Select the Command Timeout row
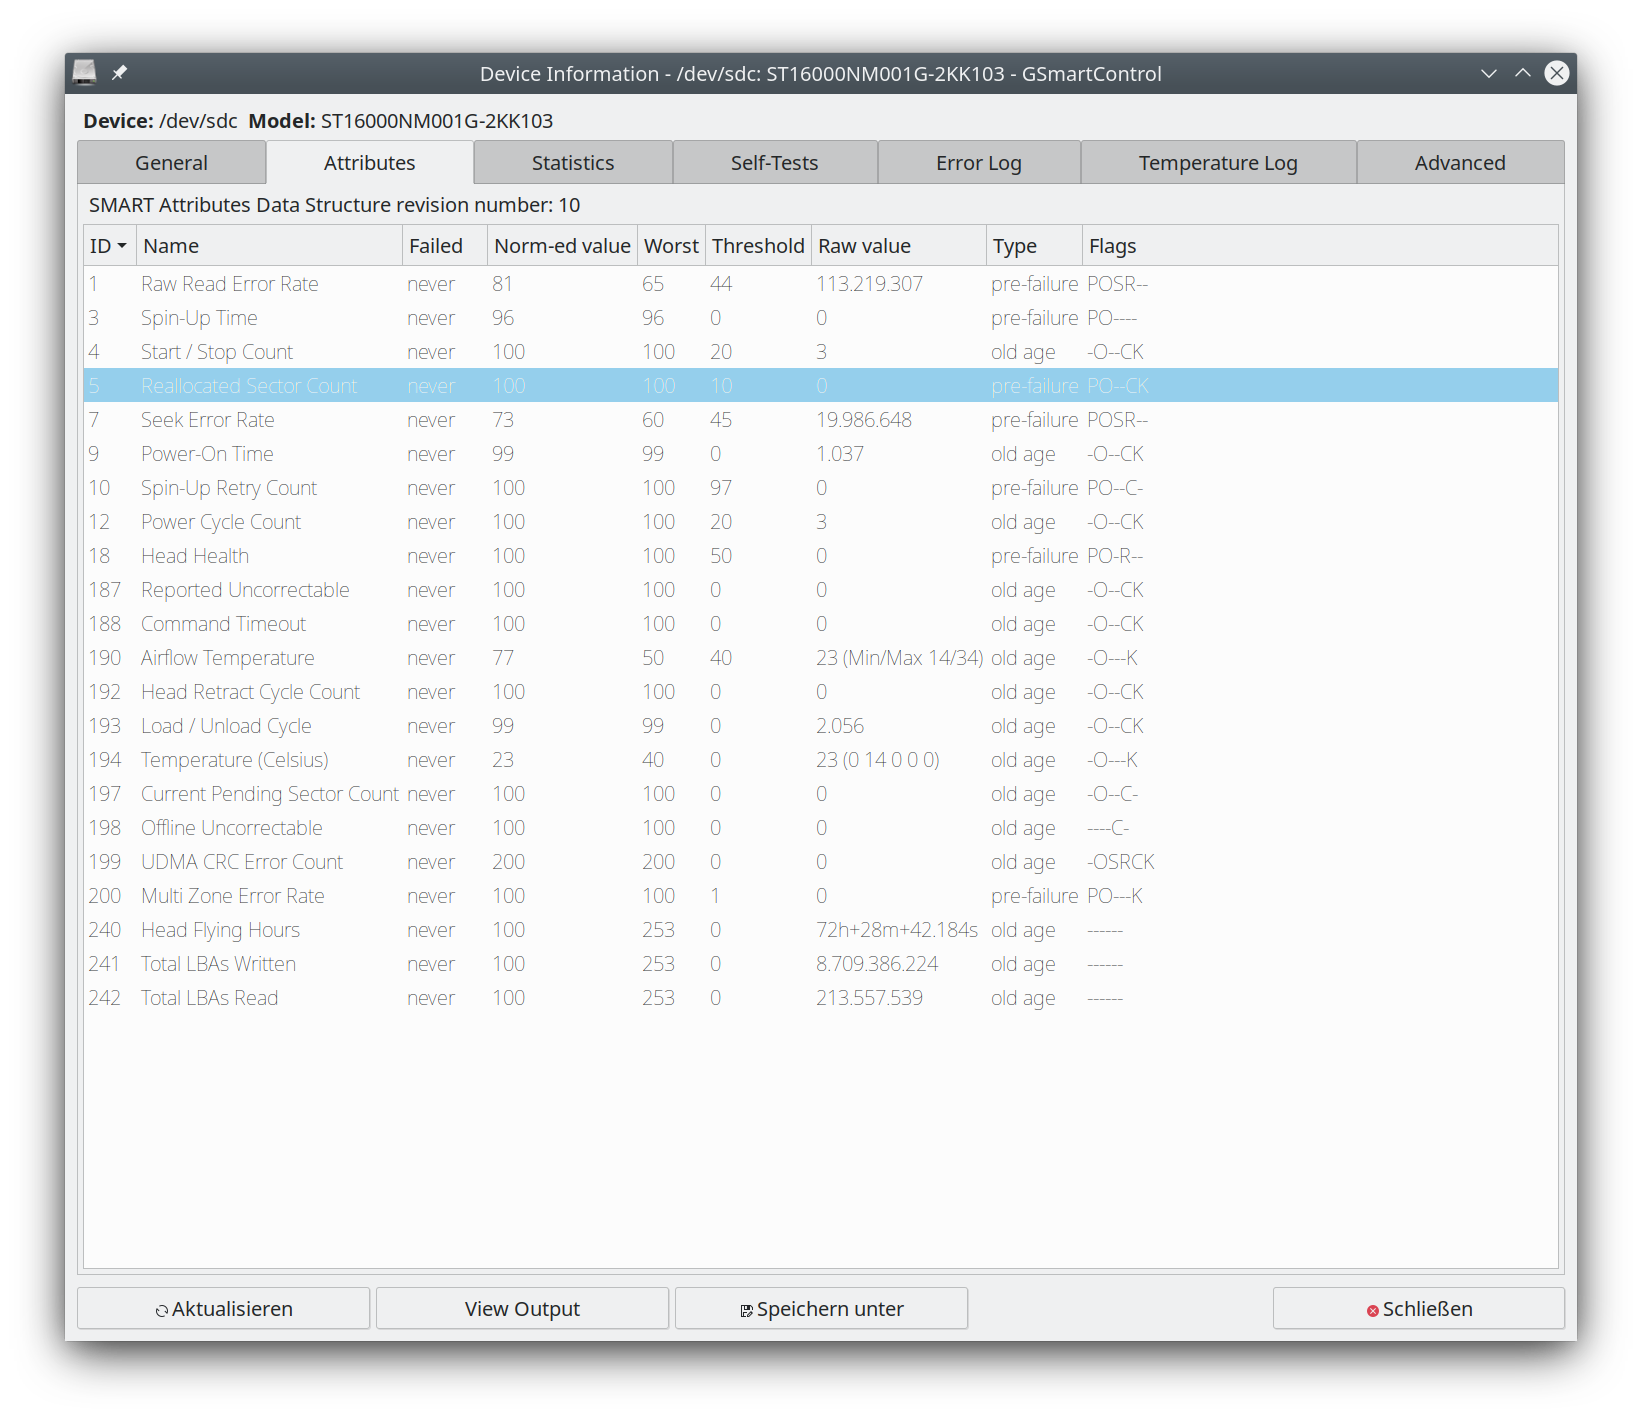 coord(820,624)
